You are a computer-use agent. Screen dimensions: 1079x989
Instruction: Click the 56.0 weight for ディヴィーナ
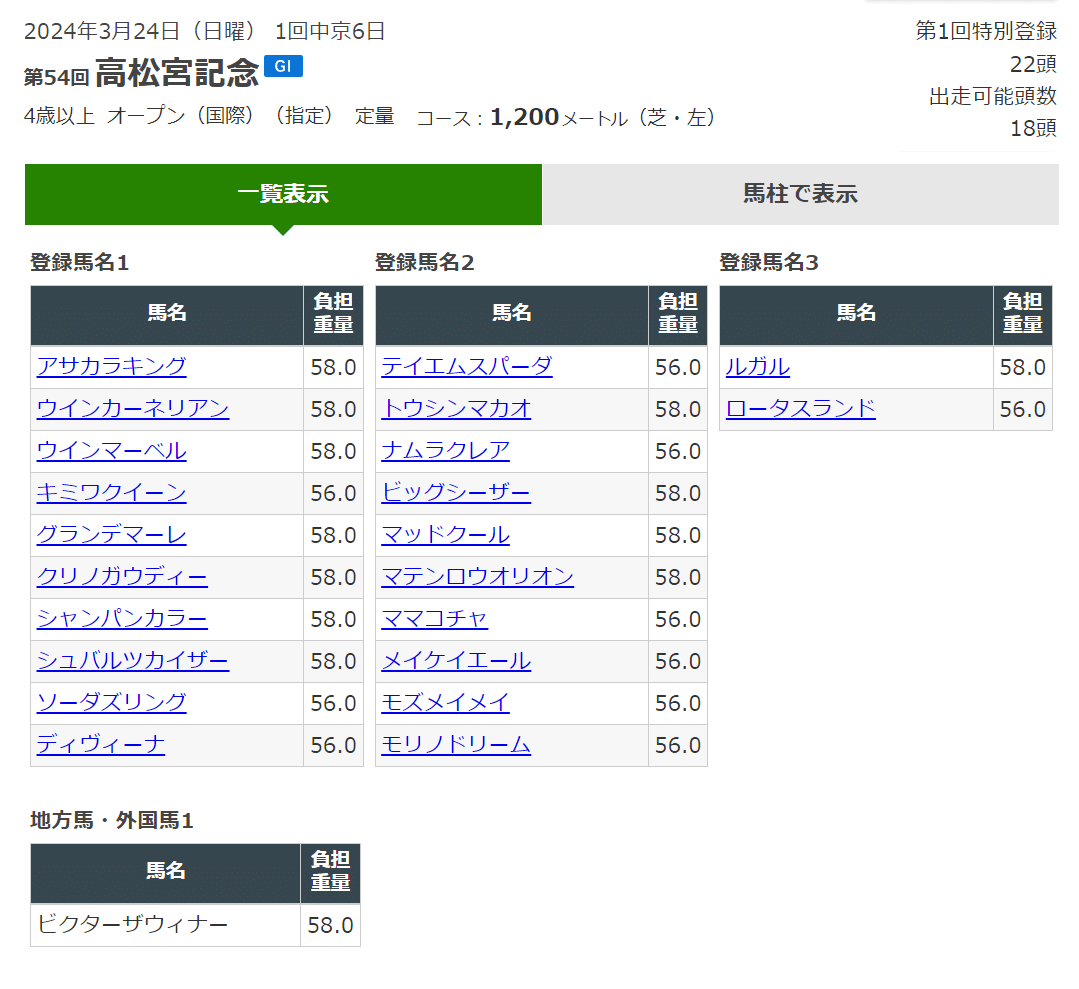pyautogui.click(x=333, y=745)
